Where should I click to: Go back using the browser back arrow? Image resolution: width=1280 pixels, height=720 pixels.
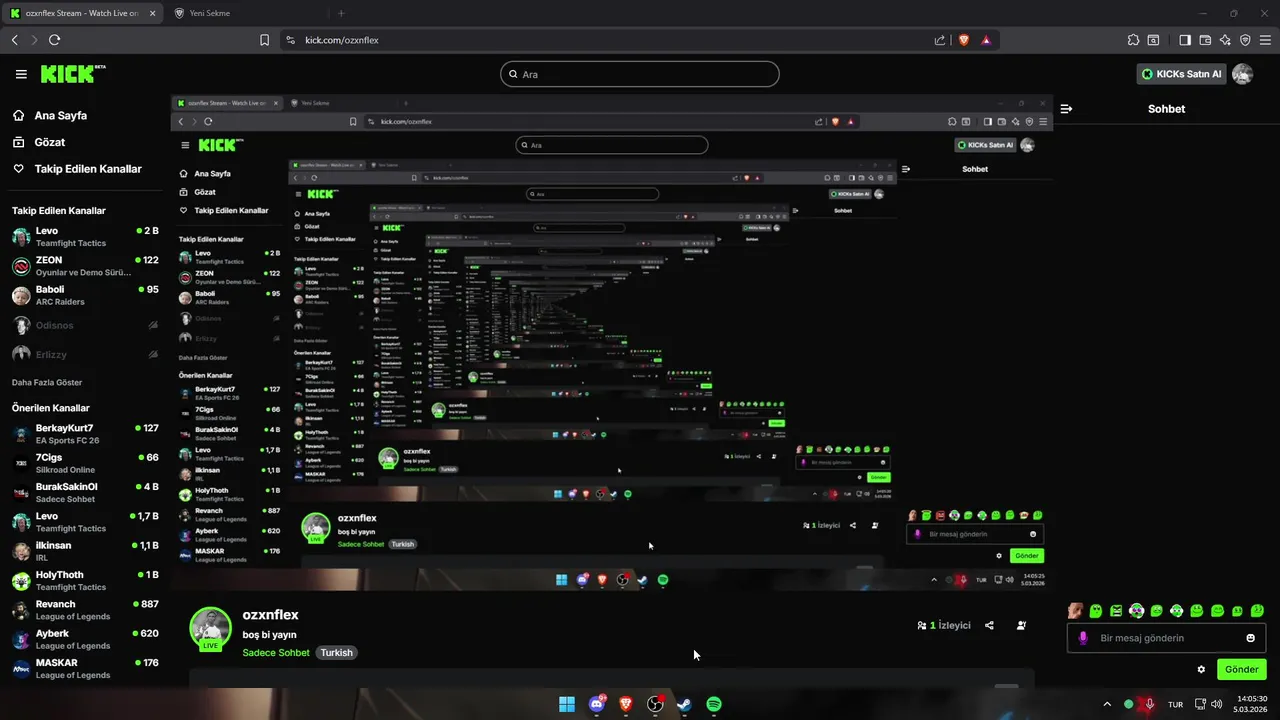14,40
